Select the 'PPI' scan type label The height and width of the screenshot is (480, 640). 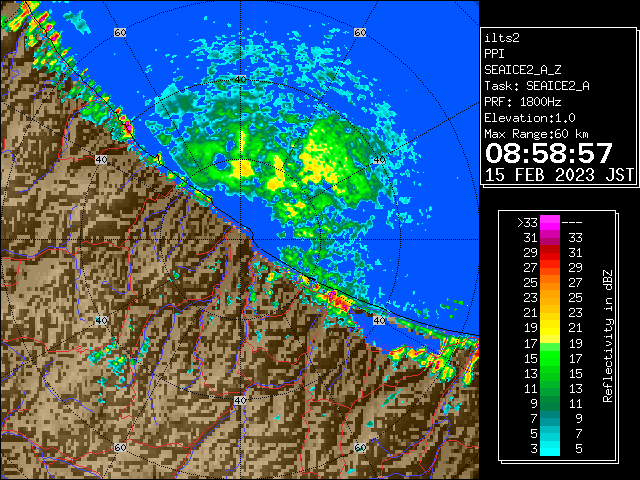pyautogui.click(x=494, y=54)
